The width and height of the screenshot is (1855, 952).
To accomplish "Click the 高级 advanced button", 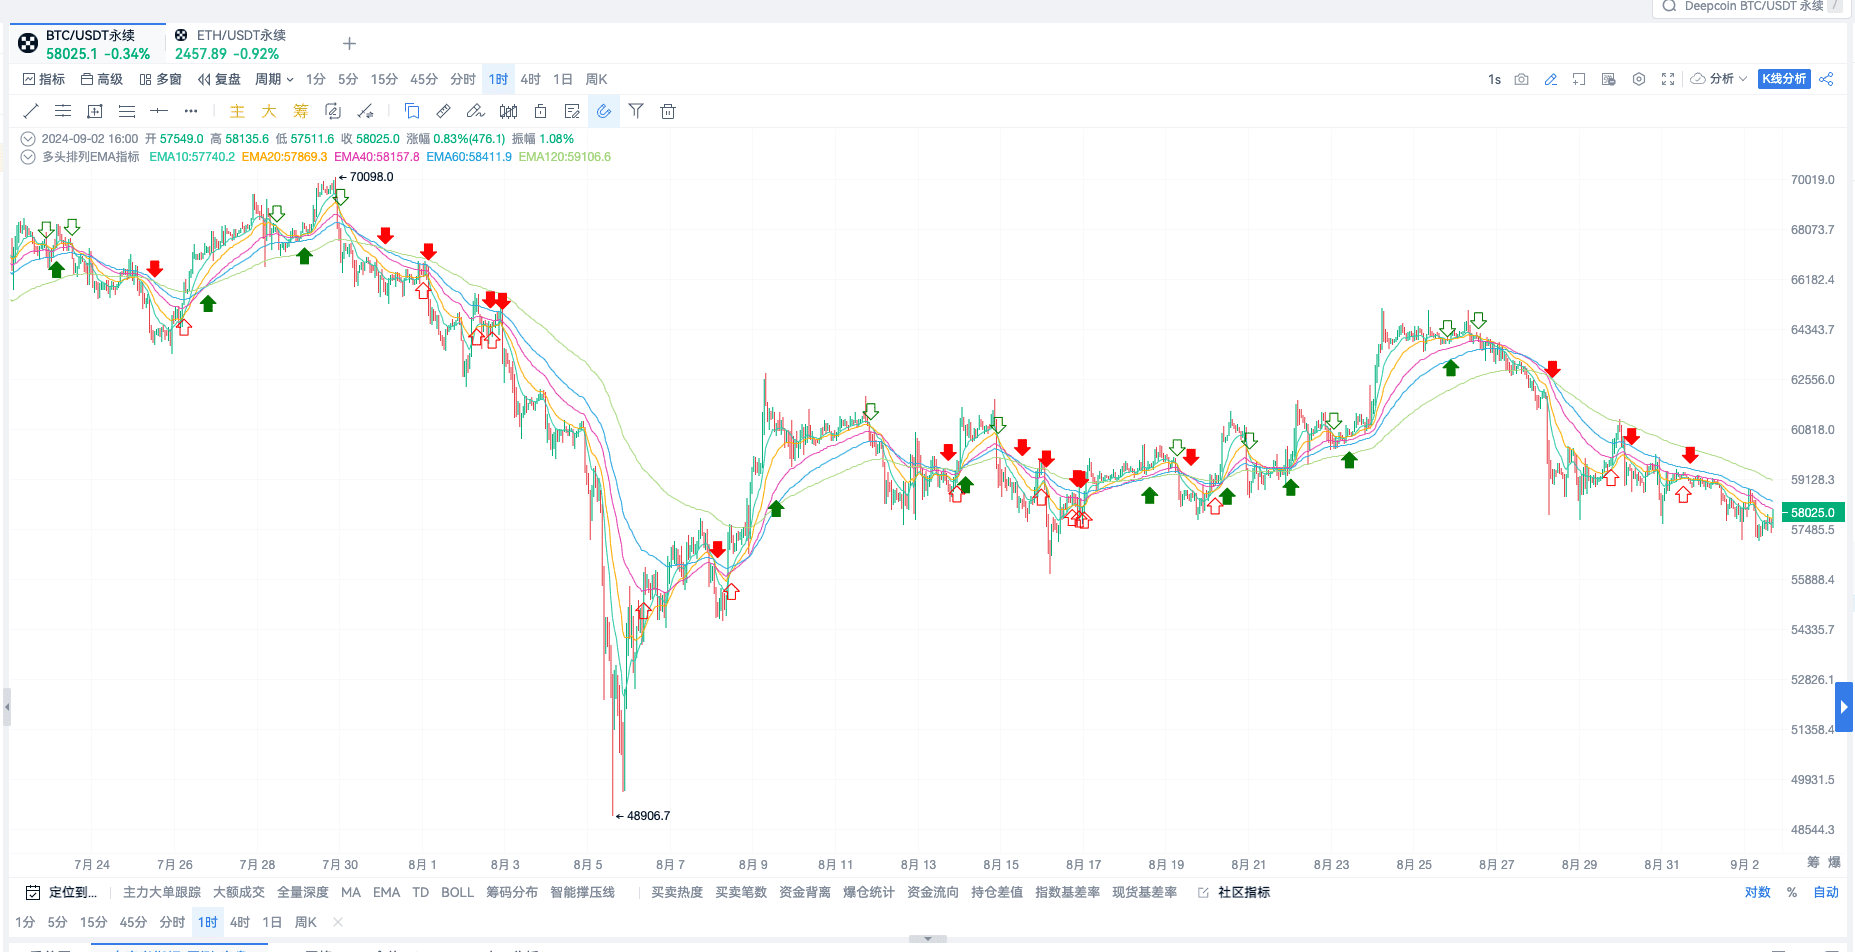I will 102,79.
